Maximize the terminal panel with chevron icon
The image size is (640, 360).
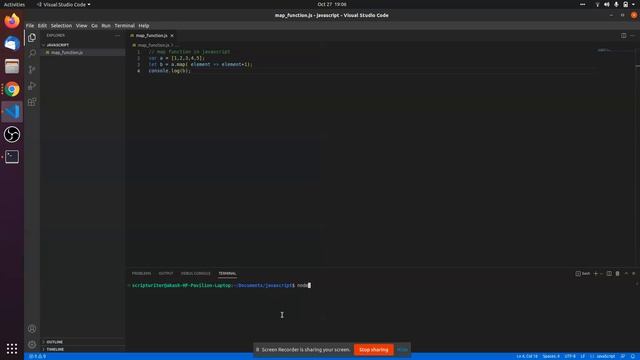[x=626, y=273]
